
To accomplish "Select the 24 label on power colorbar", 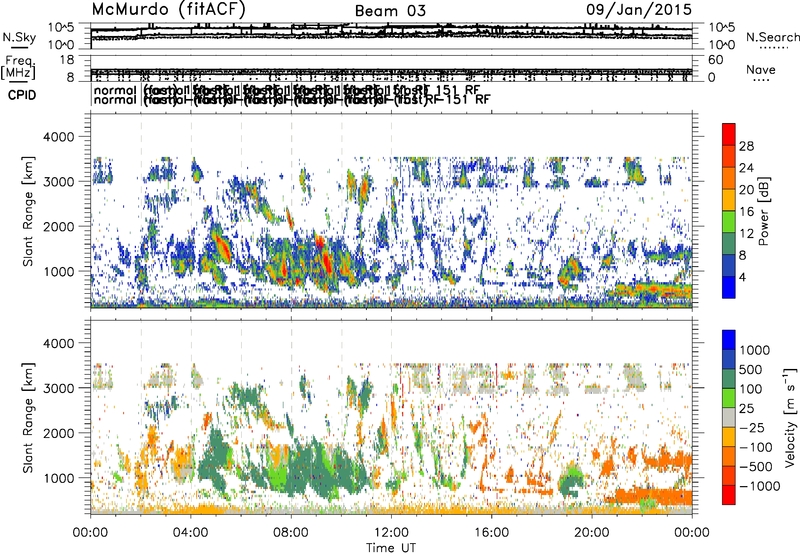I will coord(746,168).
